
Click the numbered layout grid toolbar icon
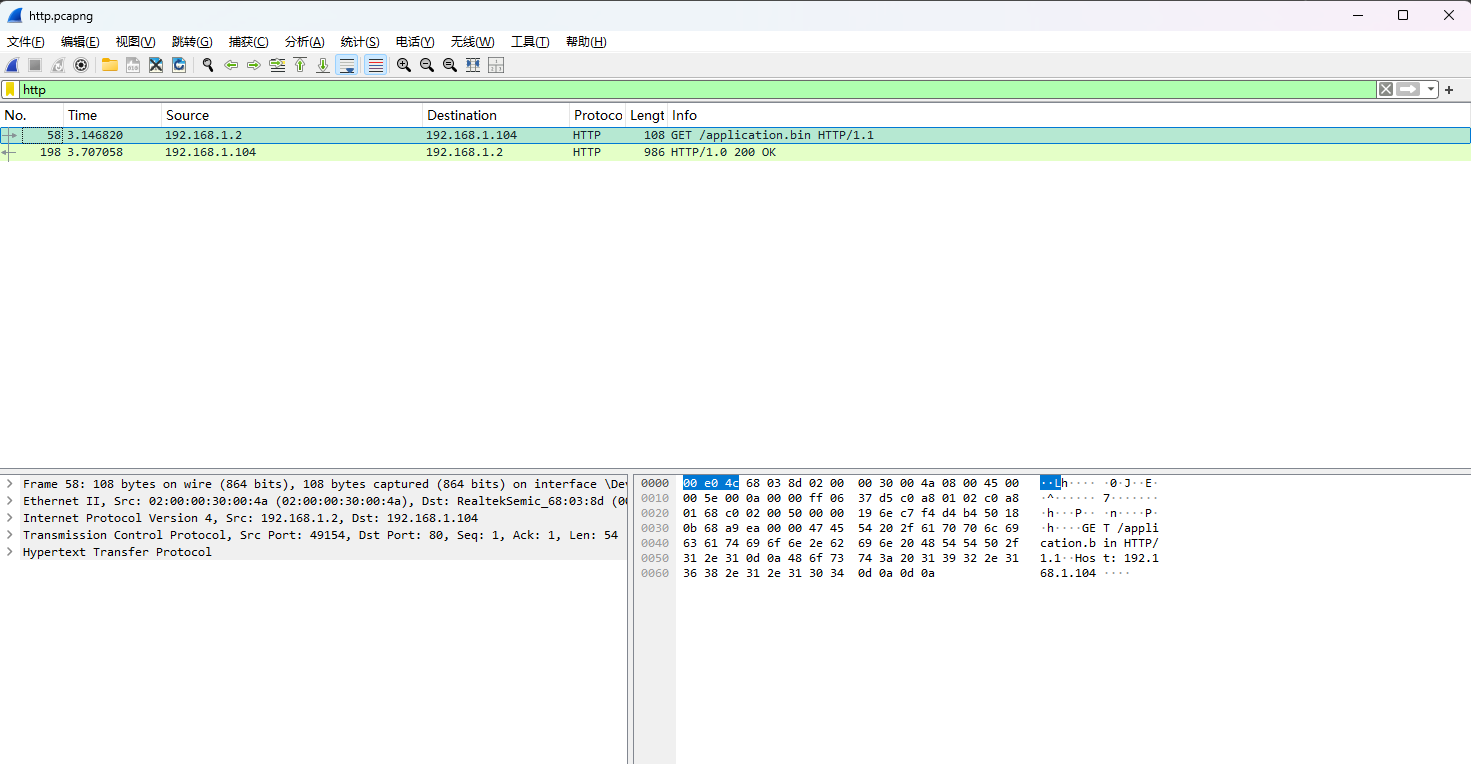[x=496, y=65]
